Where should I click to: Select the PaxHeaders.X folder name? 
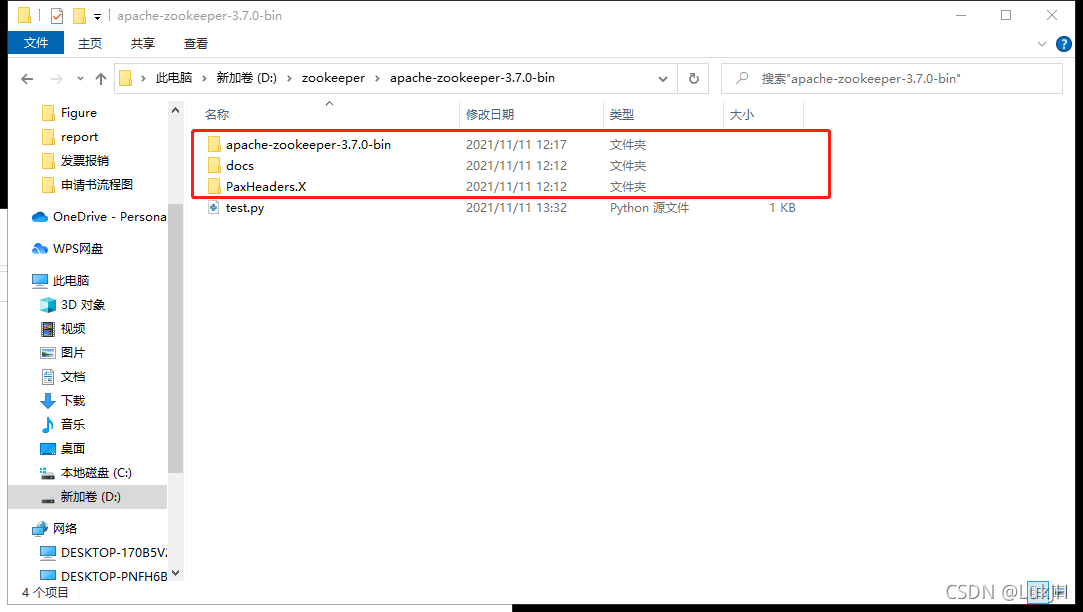pos(266,187)
